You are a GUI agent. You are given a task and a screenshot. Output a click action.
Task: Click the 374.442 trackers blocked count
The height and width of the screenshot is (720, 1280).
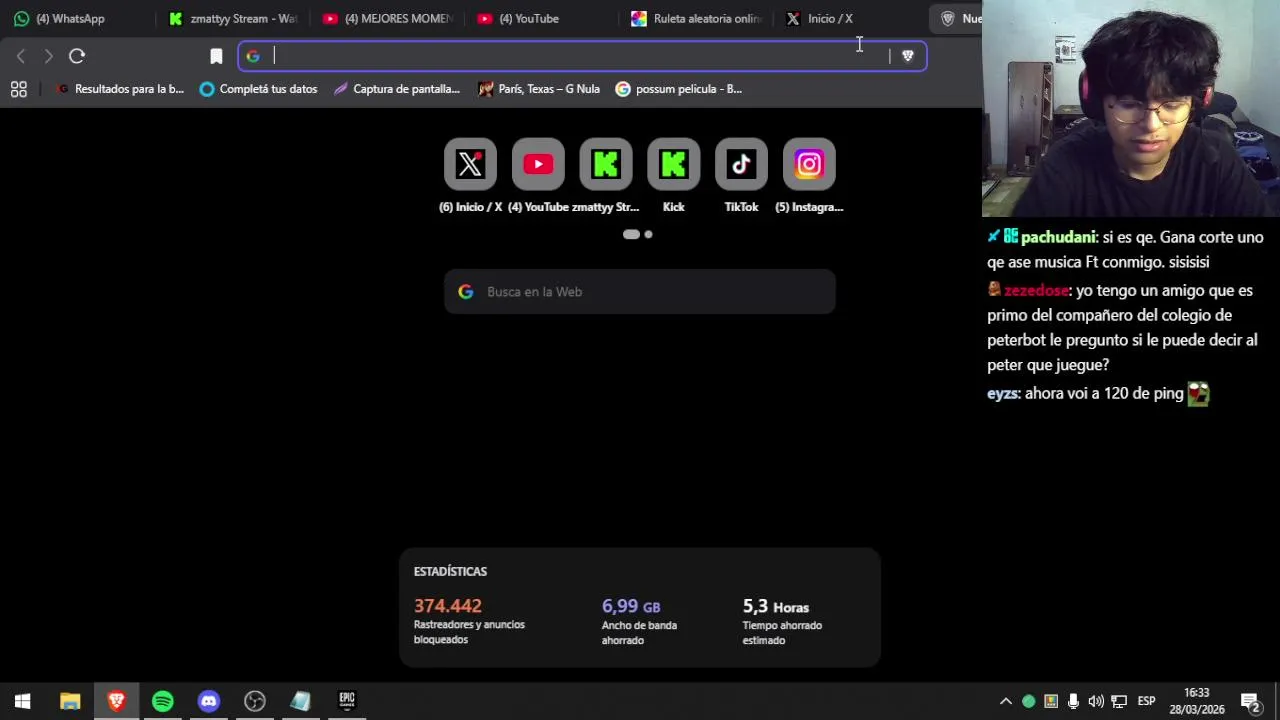448,606
